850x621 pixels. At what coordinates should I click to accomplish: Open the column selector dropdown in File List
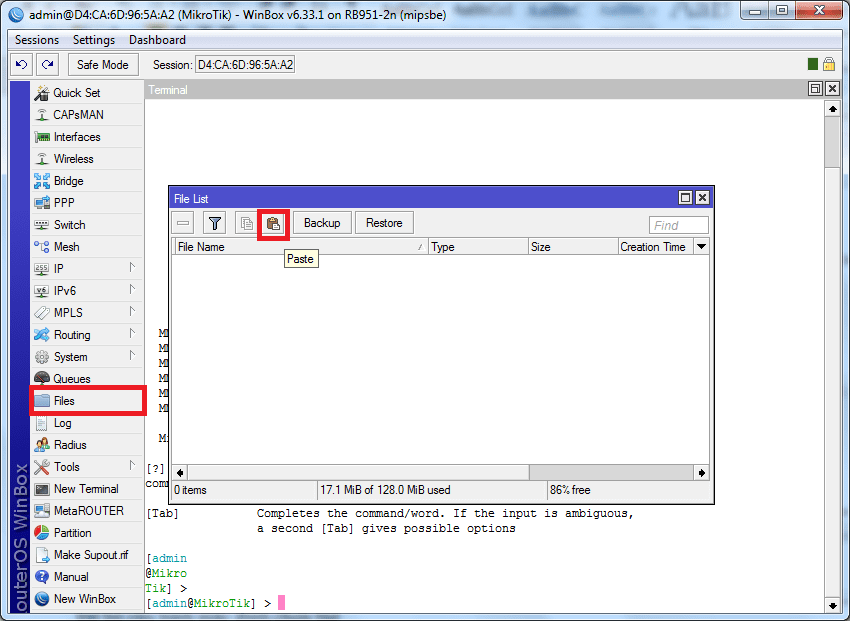701,247
